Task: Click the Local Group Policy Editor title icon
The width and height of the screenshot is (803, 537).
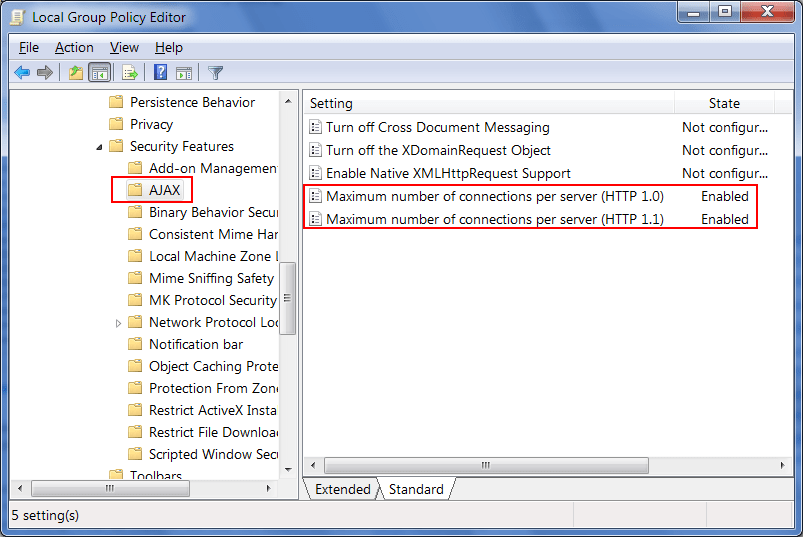Action: click(17, 17)
